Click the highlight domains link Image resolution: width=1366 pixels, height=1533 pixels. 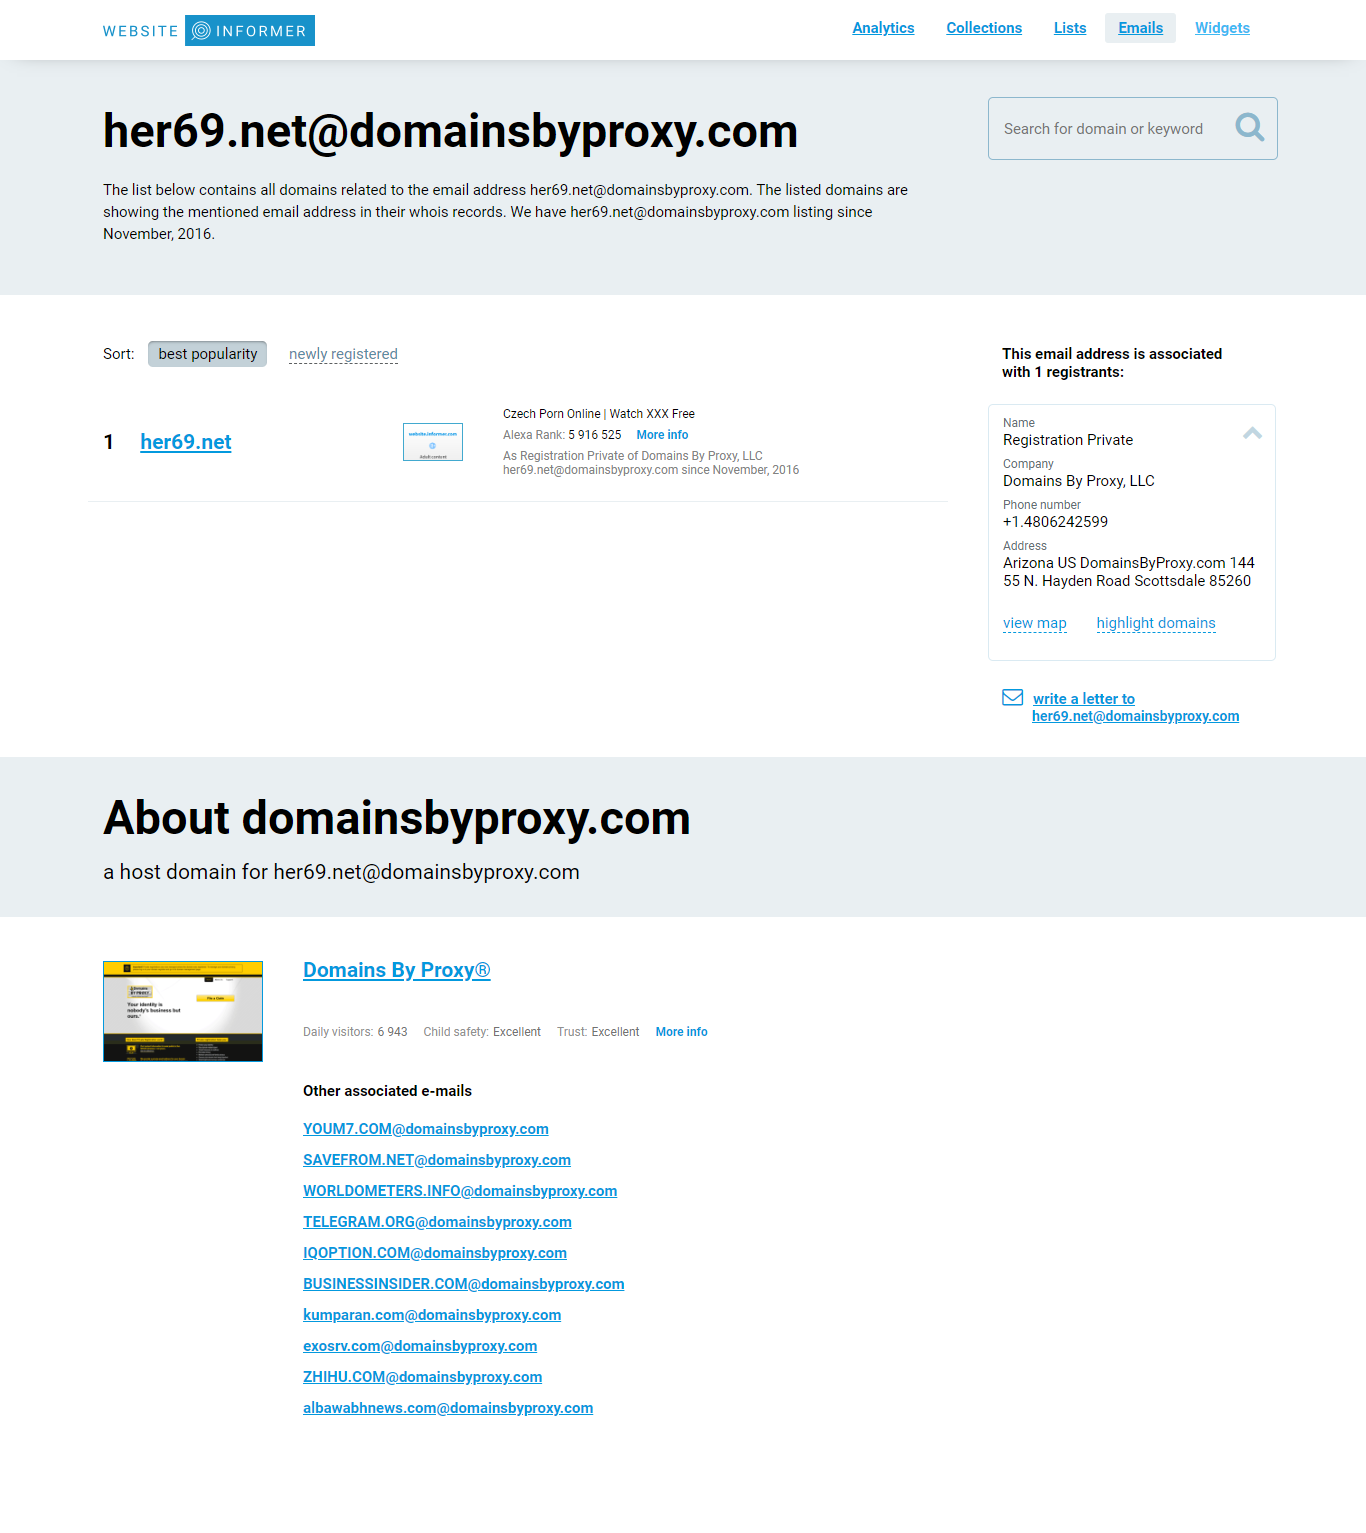coord(1156,623)
